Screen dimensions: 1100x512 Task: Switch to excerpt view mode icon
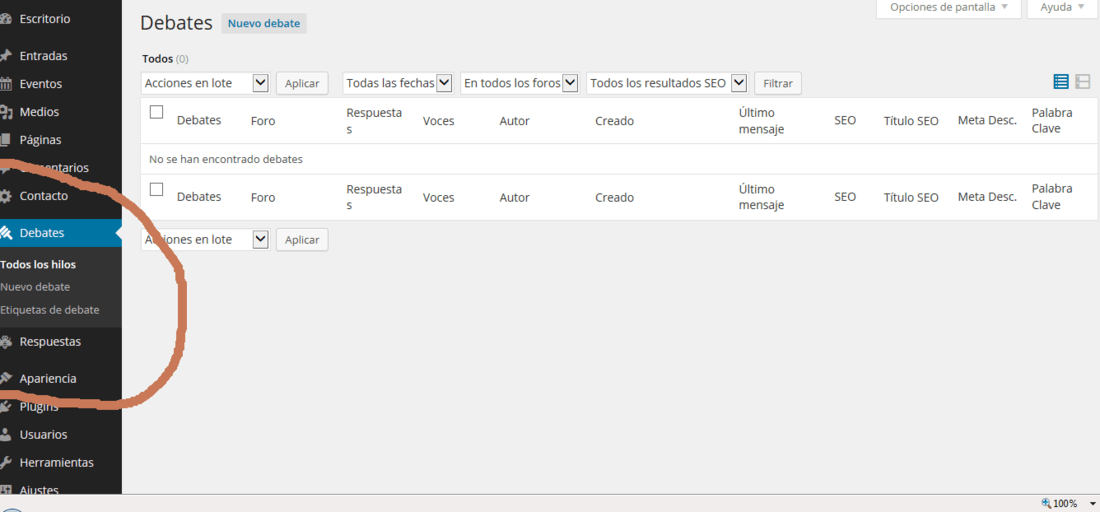tap(1082, 82)
